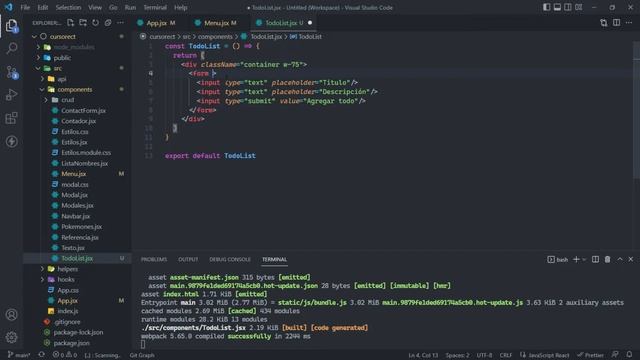Add a new terminal with plus icon
Screen dimensions: 640x360
pos(576,259)
